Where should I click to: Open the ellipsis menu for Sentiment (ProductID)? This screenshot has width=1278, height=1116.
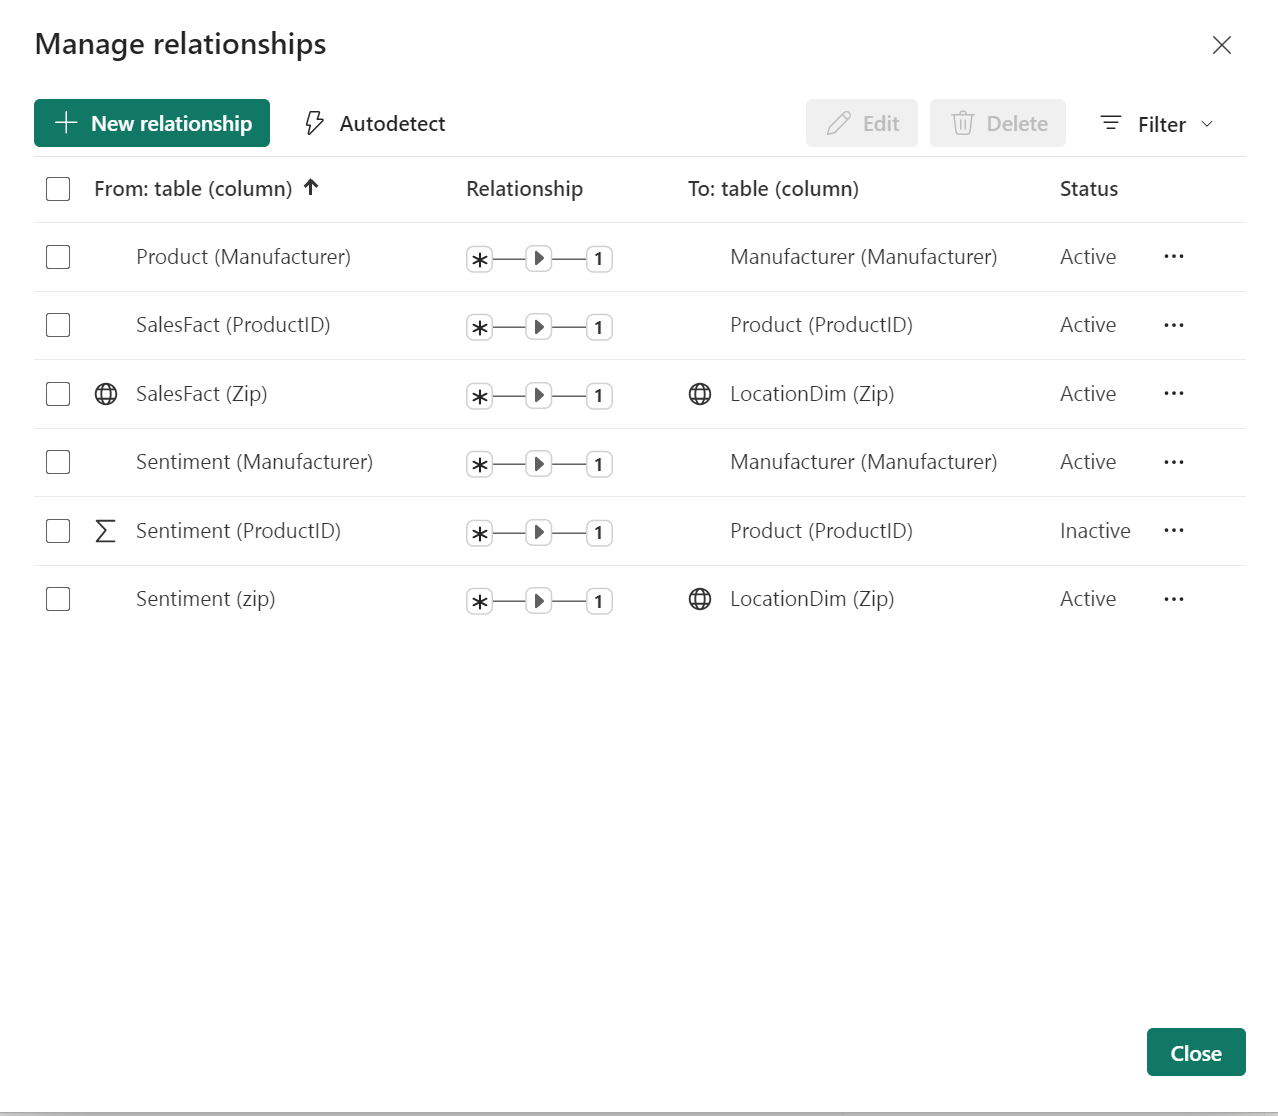point(1173,531)
